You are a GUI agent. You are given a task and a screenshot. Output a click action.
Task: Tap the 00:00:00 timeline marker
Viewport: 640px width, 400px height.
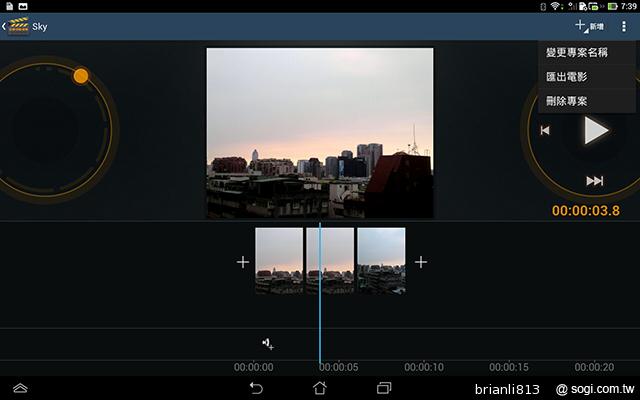coord(253,367)
